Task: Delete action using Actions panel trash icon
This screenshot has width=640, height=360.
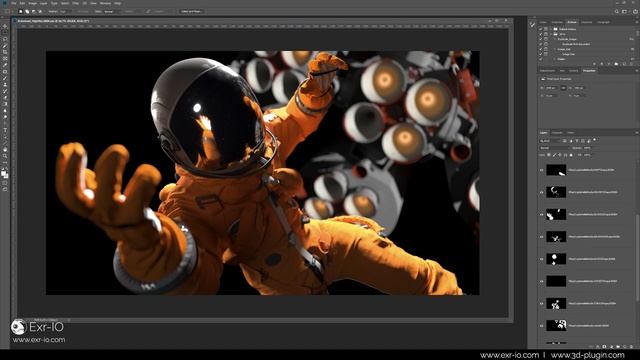Action: pyautogui.click(x=631, y=64)
